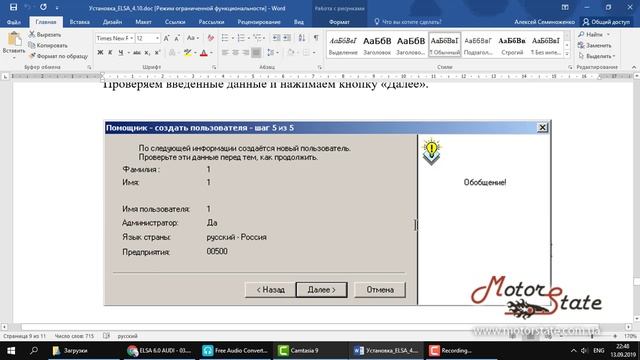Click Replace (Заменить) in editing group
The image size is (640, 360).
(x=595, y=45)
